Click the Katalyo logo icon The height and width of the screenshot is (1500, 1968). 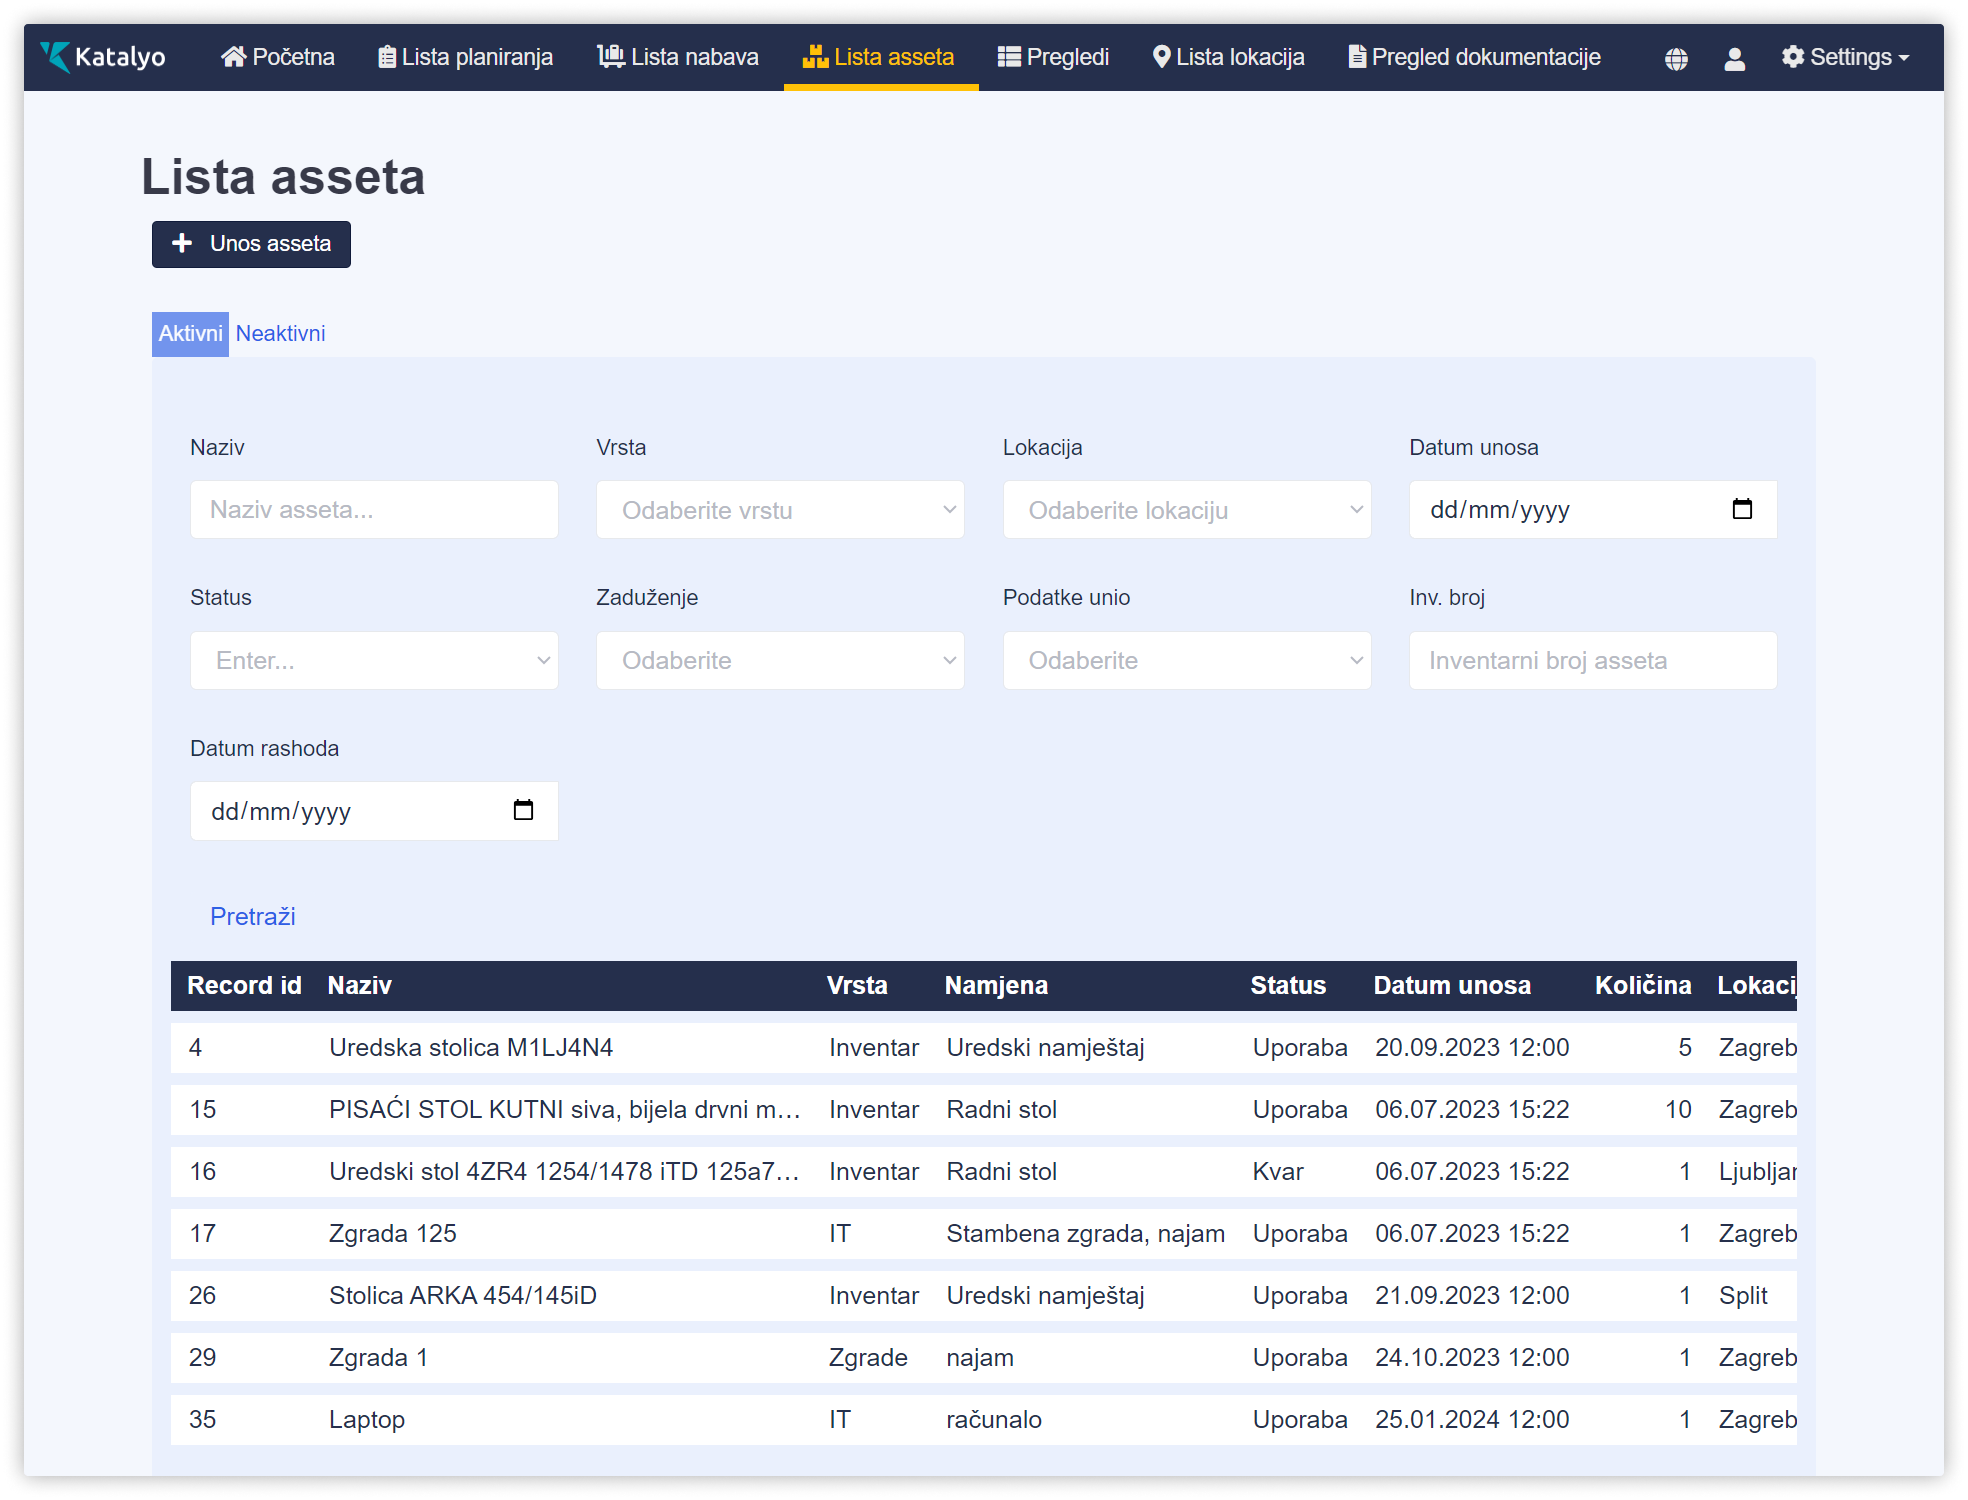tap(56, 57)
